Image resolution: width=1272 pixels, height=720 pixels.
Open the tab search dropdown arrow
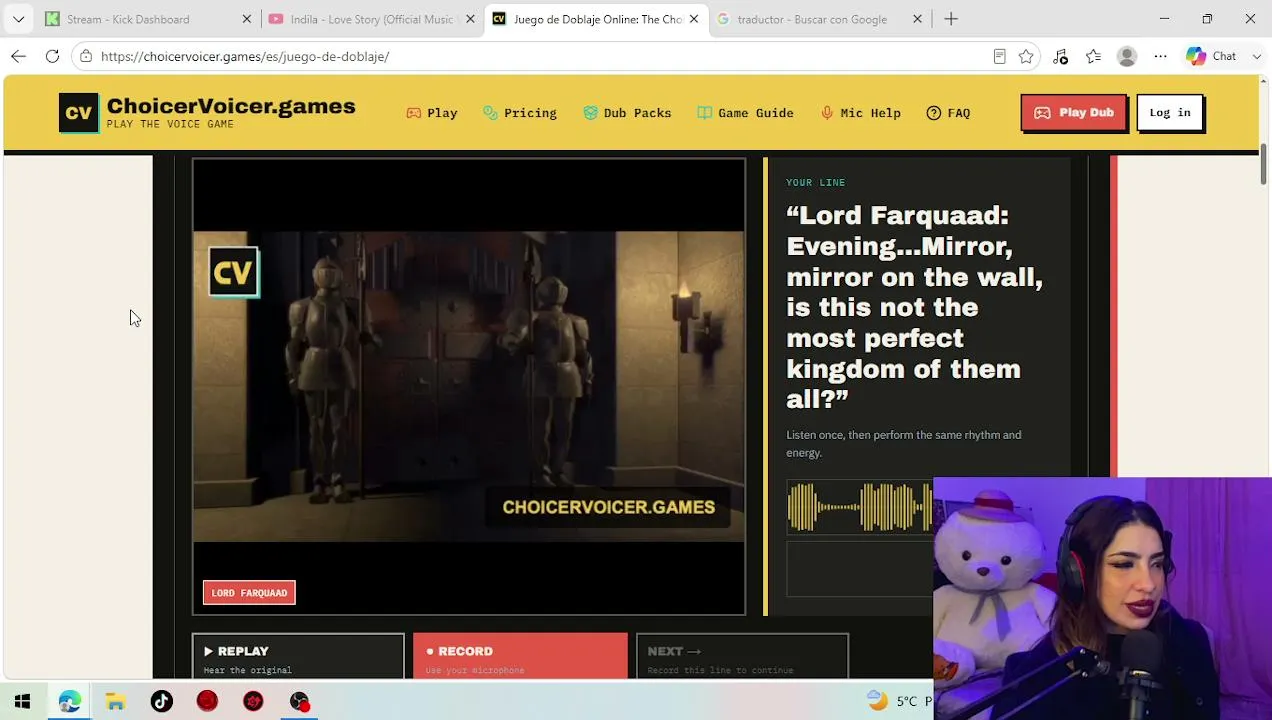point(18,19)
